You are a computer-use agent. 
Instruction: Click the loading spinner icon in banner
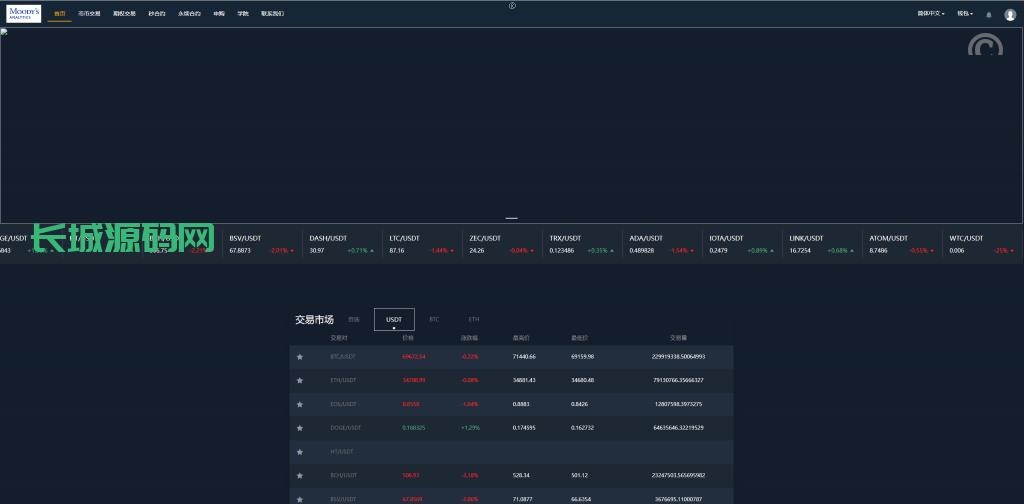985,46
